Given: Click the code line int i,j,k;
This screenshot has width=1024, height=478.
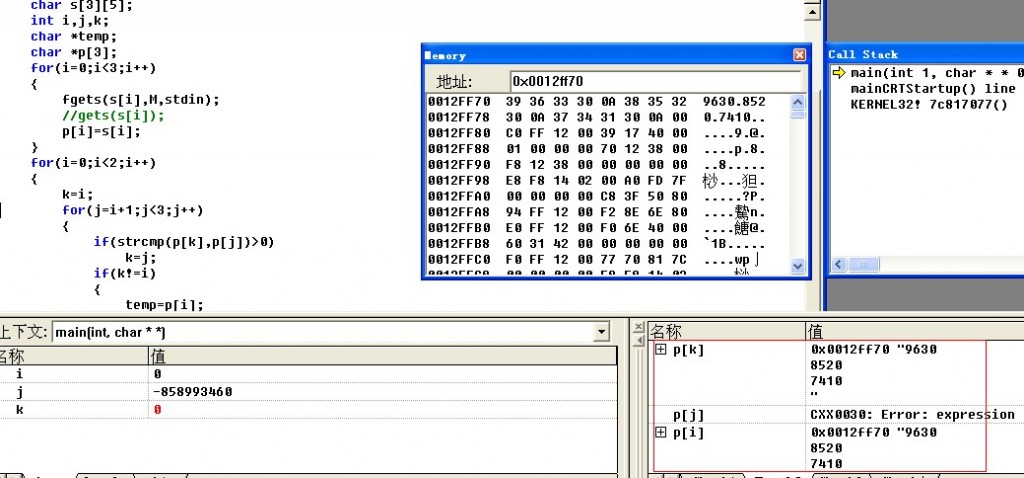Looking at the screenshot, I should coord(70,20).
